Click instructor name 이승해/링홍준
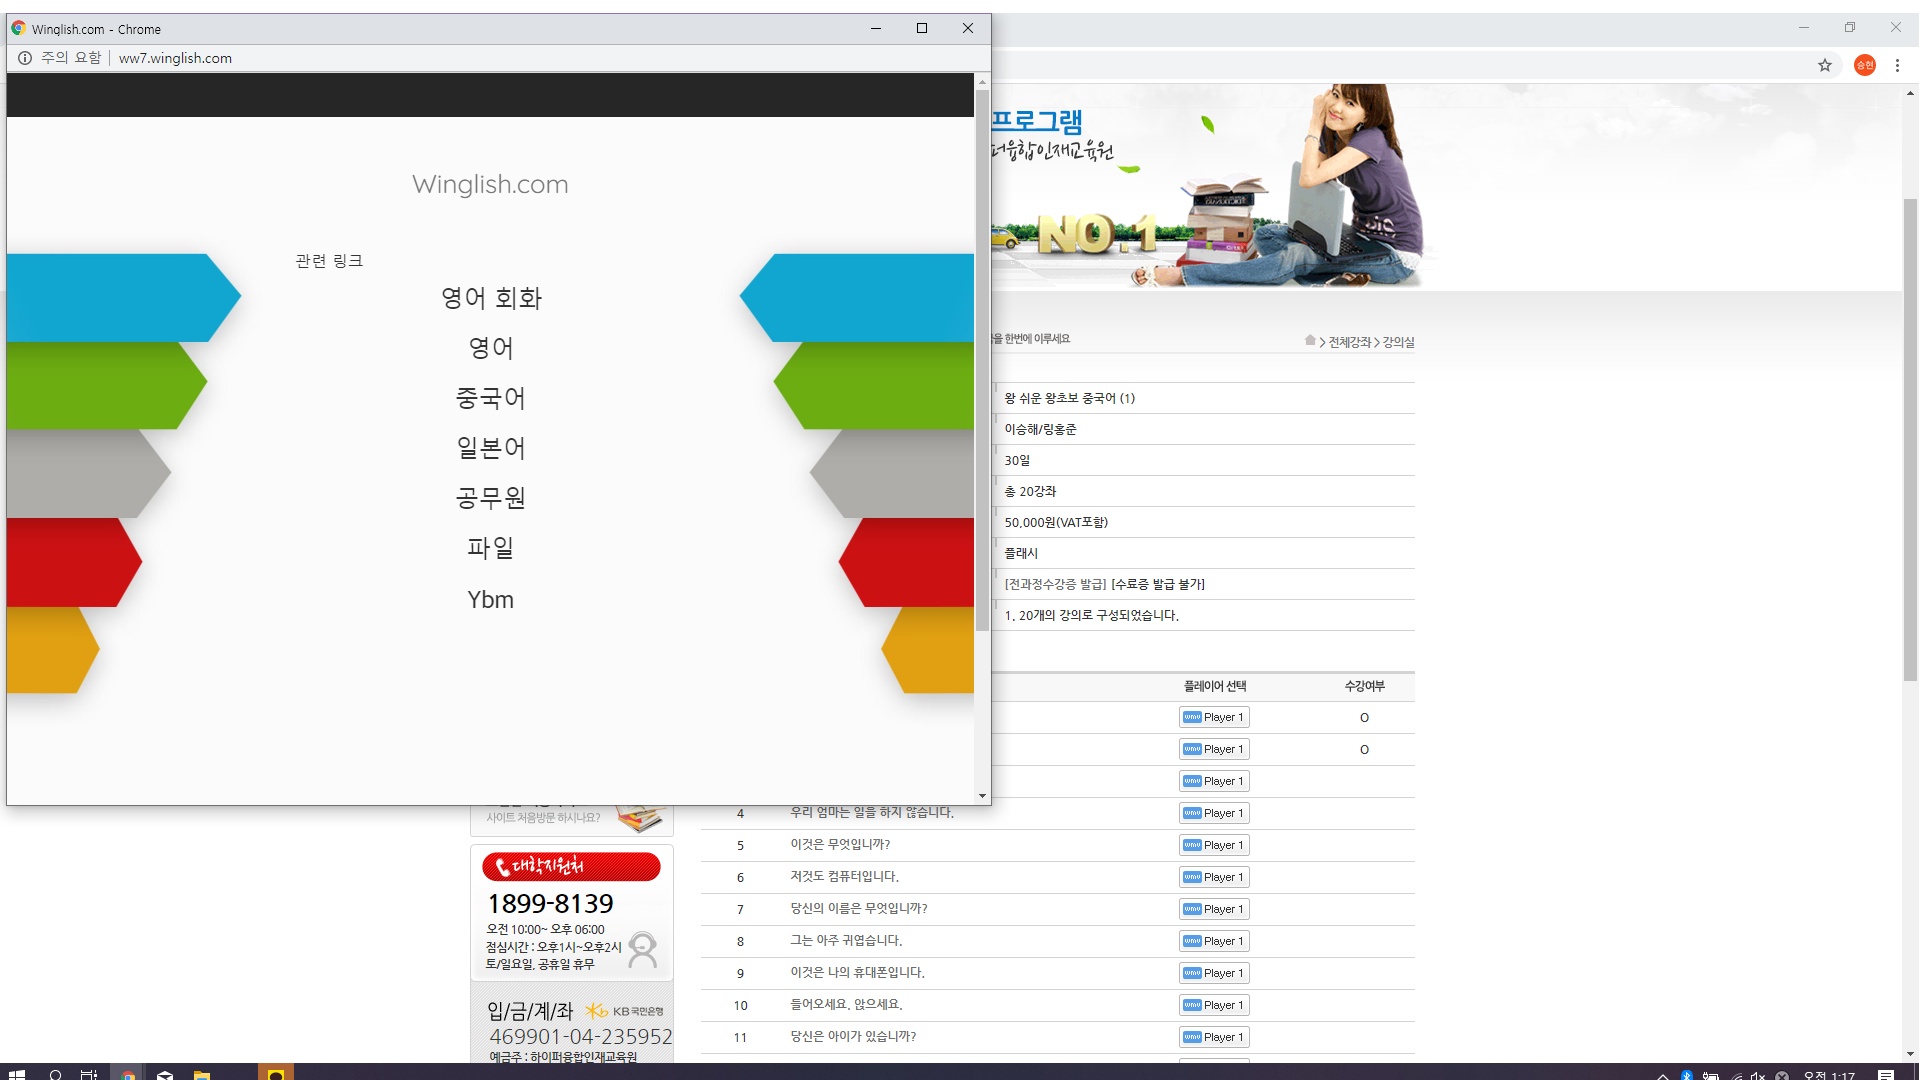 (1041, 429)
